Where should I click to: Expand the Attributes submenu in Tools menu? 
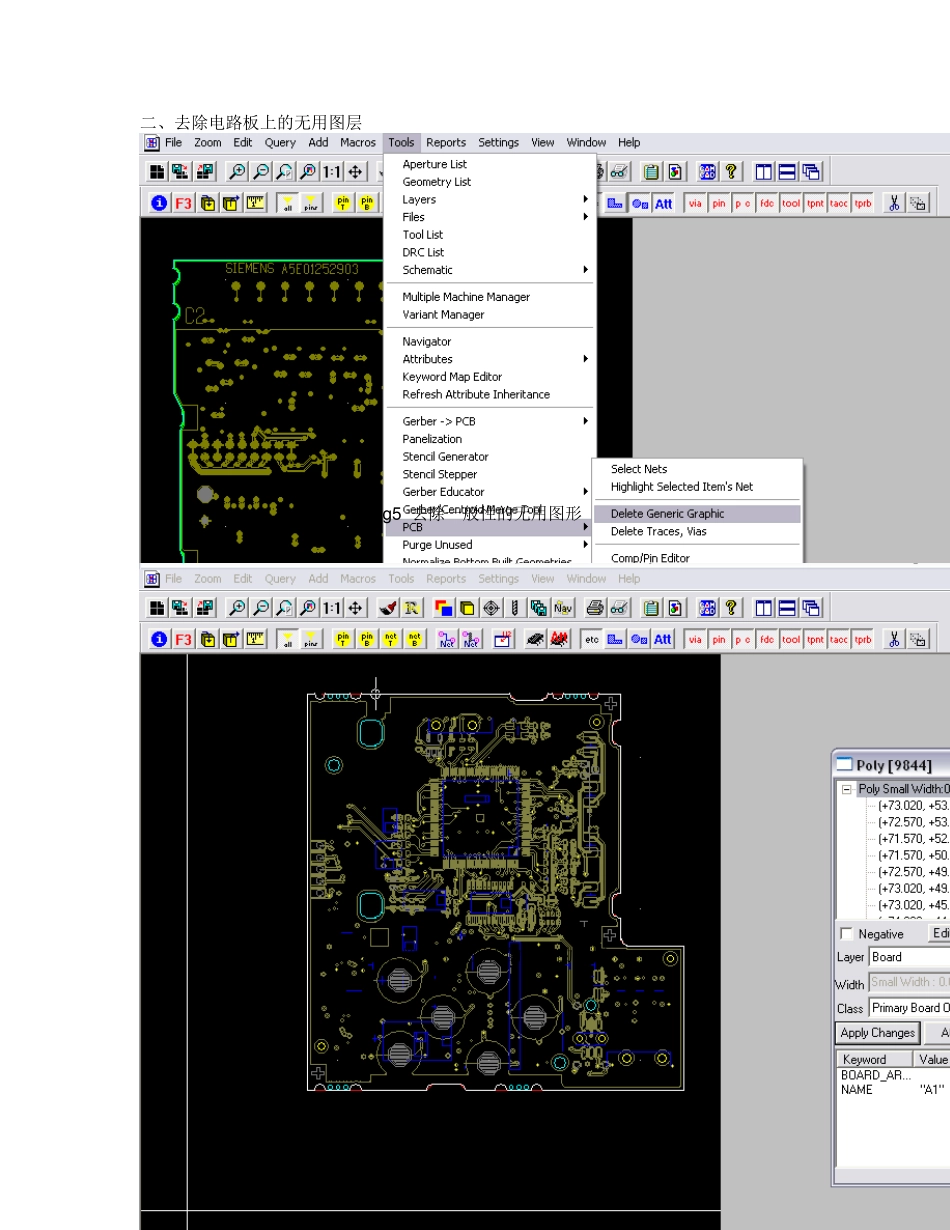pyautogui.click(x=490, y=359)
